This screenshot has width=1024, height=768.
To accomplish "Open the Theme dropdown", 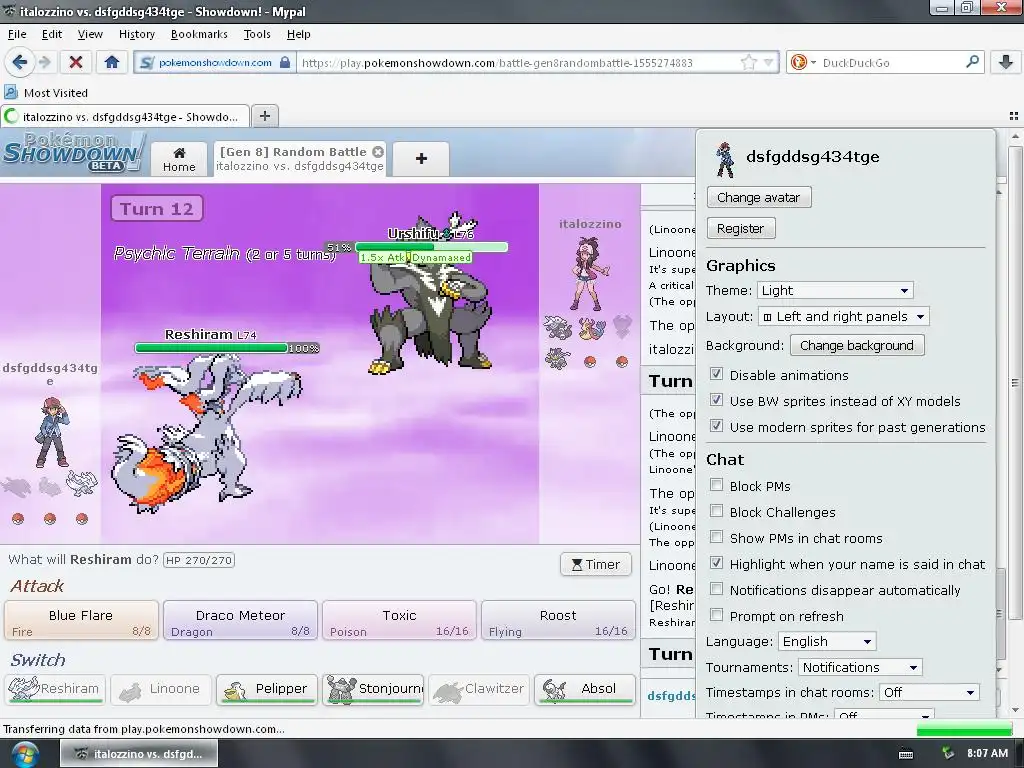I will [x=835, y=291].
